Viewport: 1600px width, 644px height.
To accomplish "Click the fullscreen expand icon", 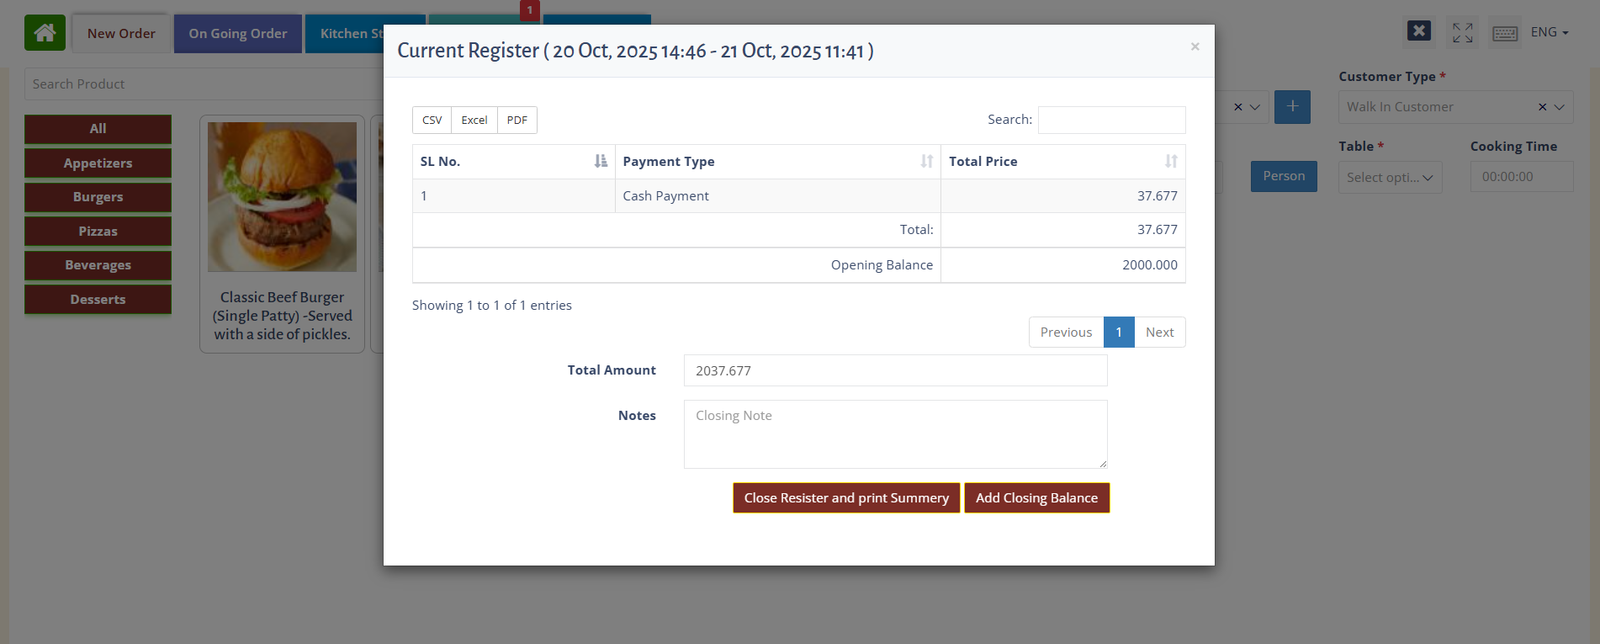I will pyautogui.click(x=1462, y=33).
